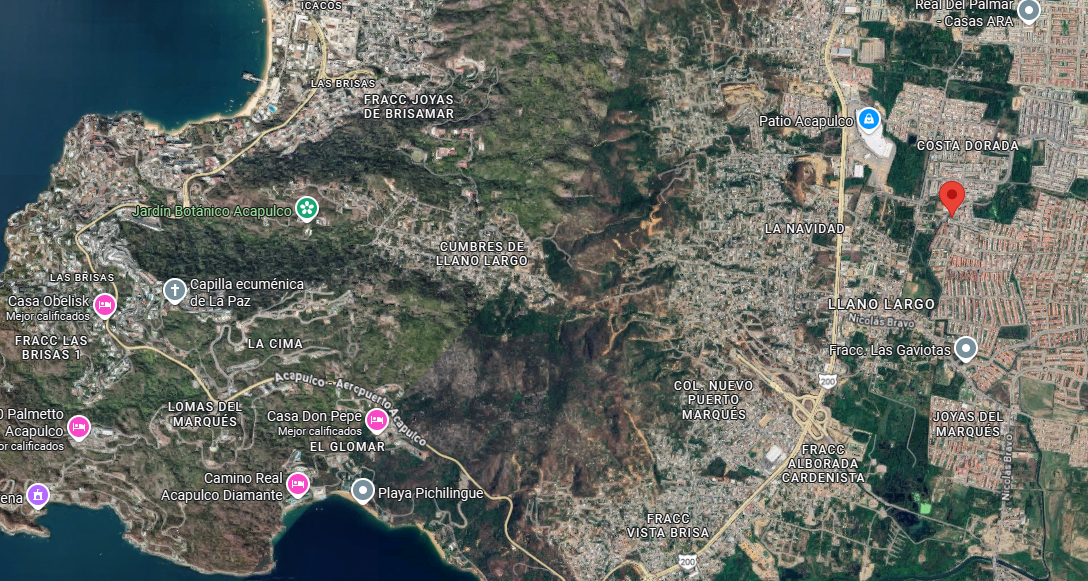This screenshot has width=1088, height=581.
Task: Open the Jardín Botánico Acapulco label
Action: pos(212,210)
